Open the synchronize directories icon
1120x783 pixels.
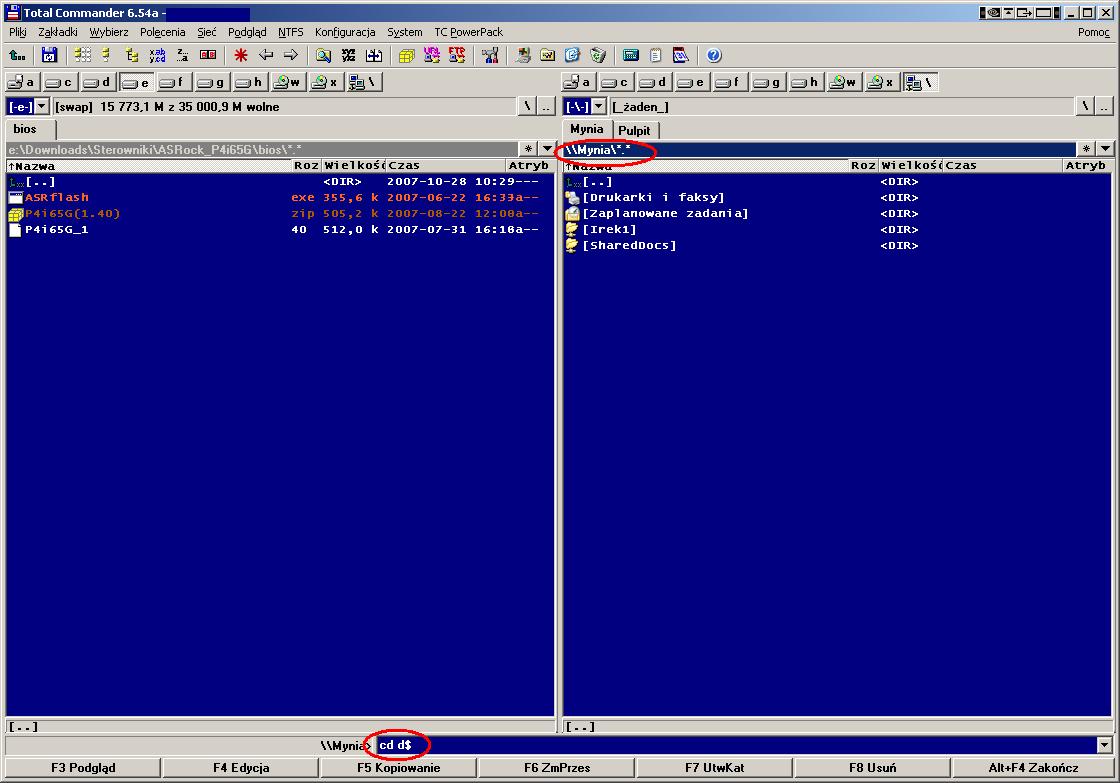[374, 55]
